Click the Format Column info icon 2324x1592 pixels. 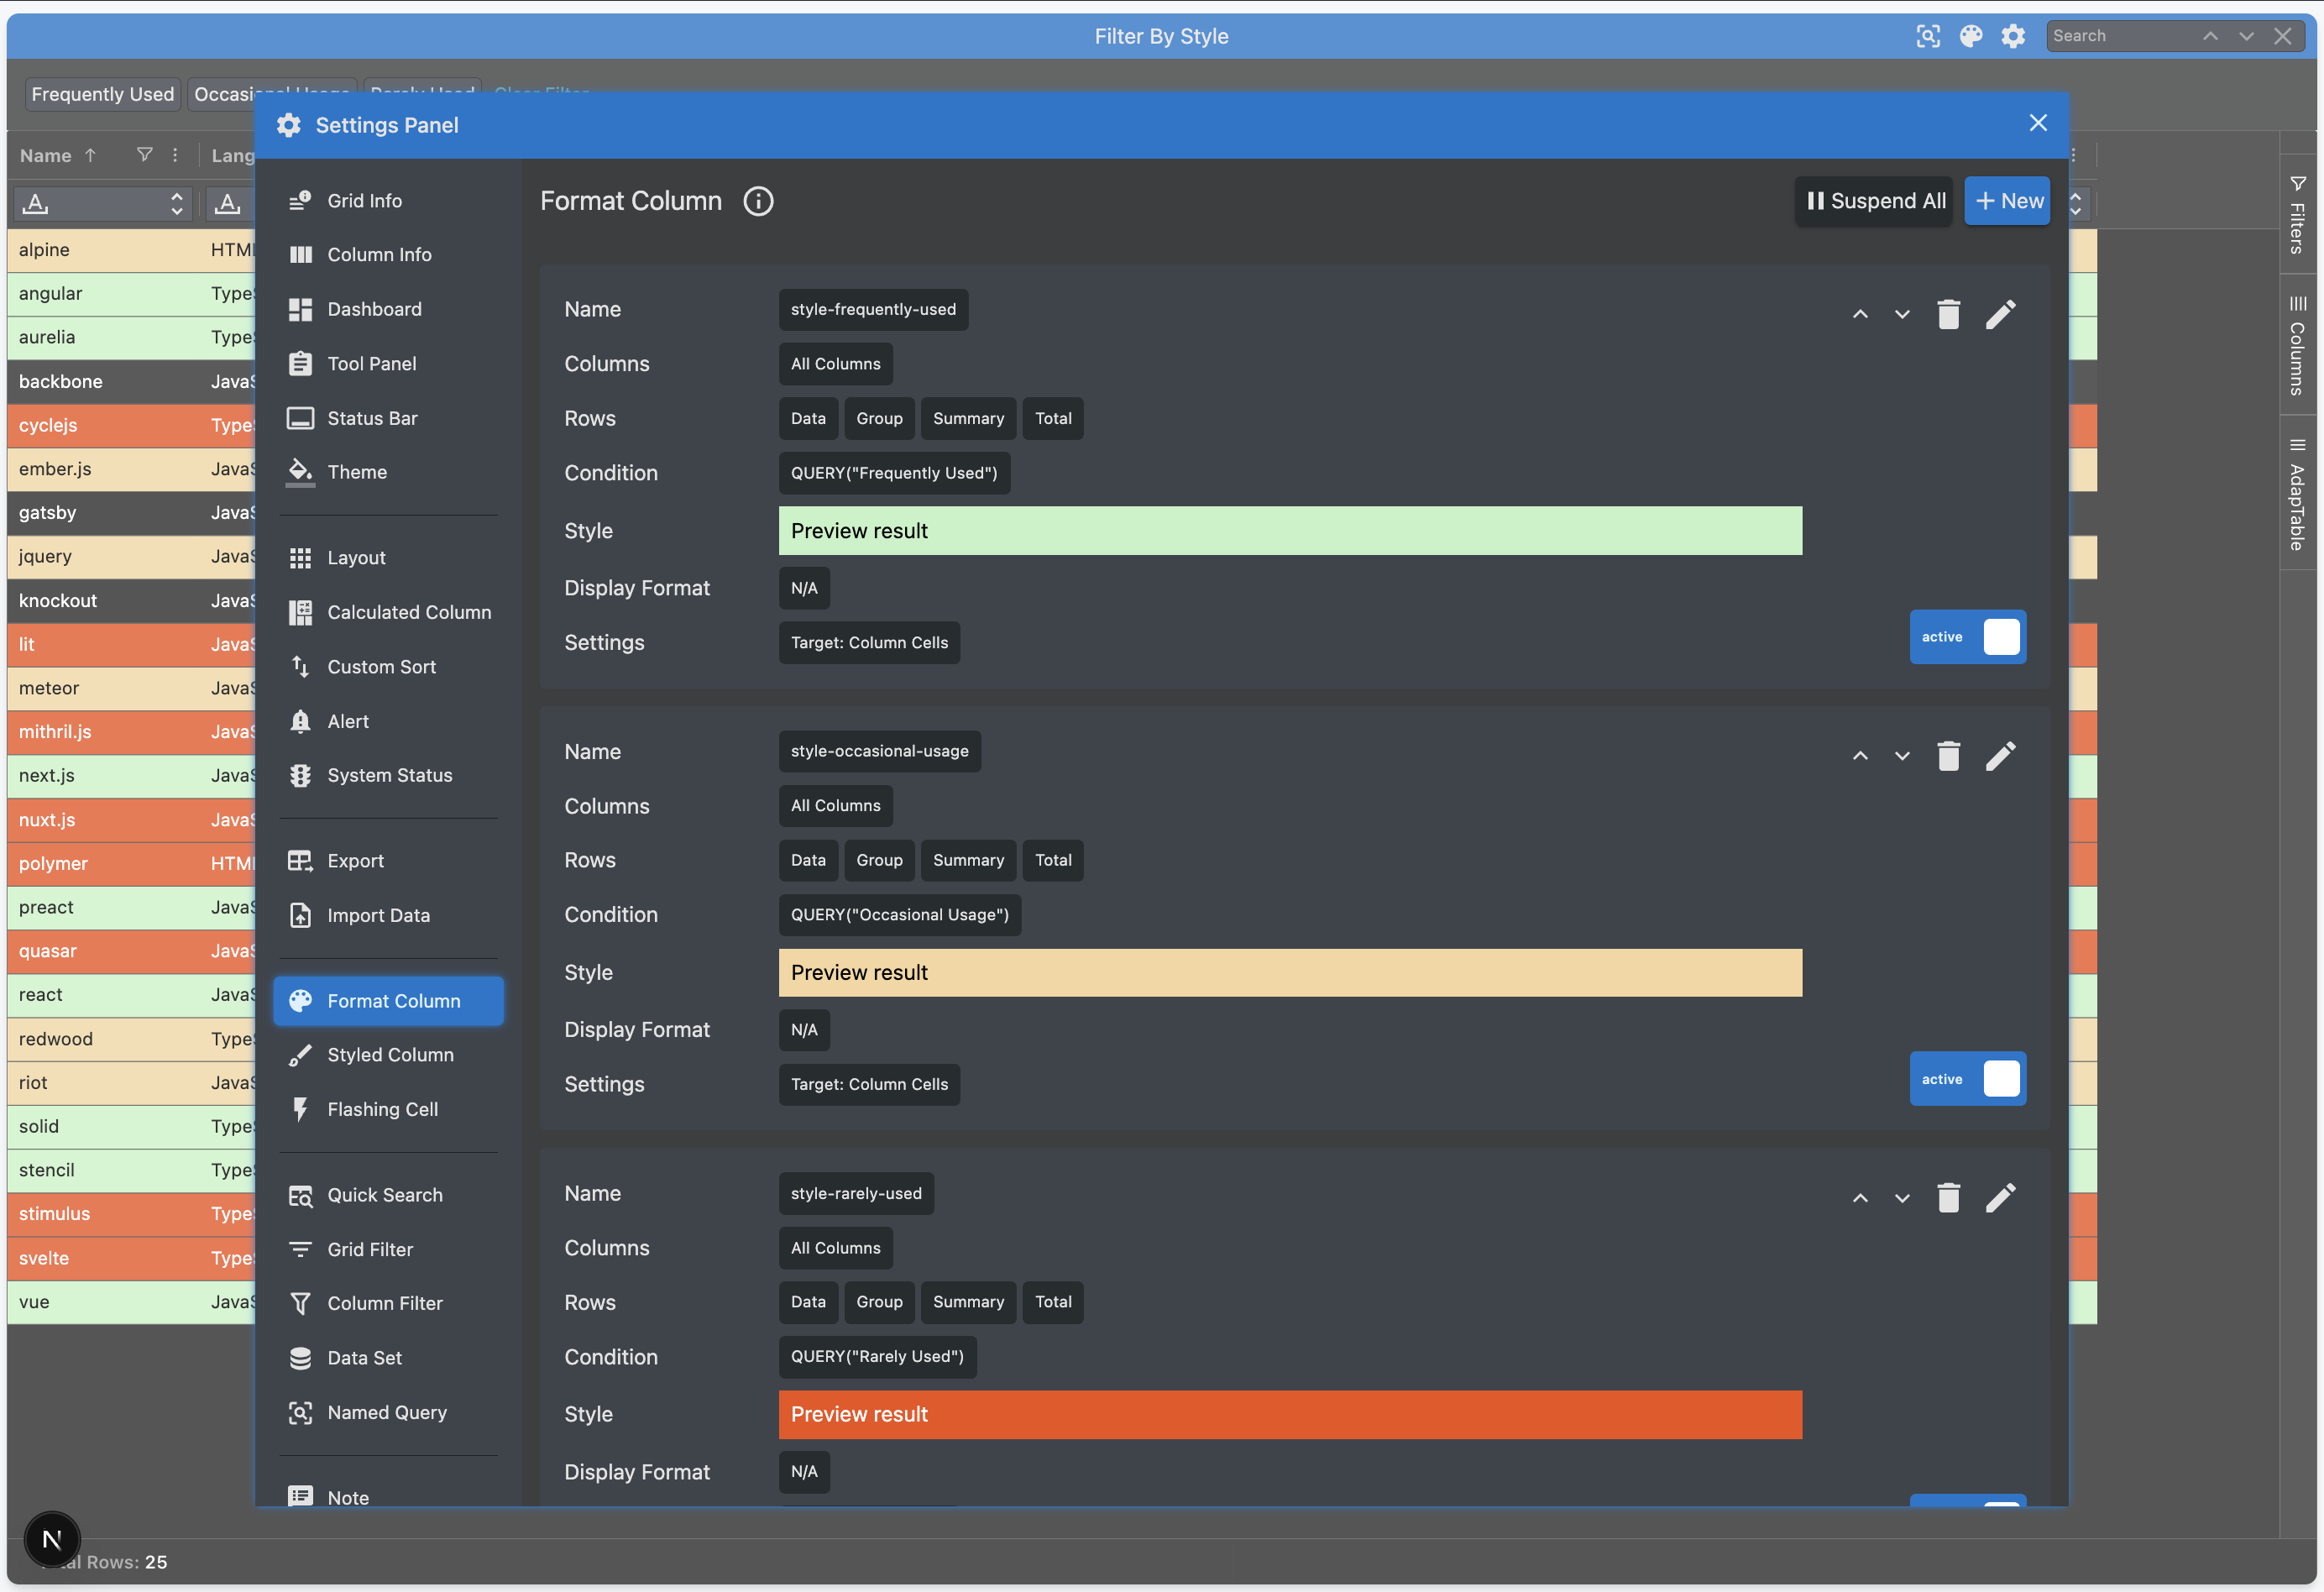758,201
